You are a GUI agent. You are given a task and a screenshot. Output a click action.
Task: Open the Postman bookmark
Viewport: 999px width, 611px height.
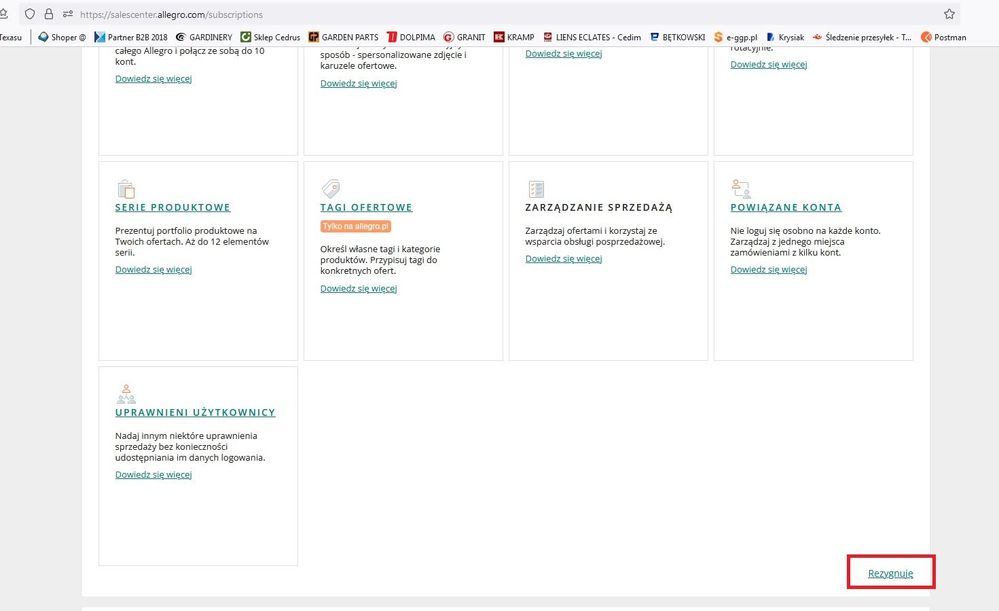943,37
